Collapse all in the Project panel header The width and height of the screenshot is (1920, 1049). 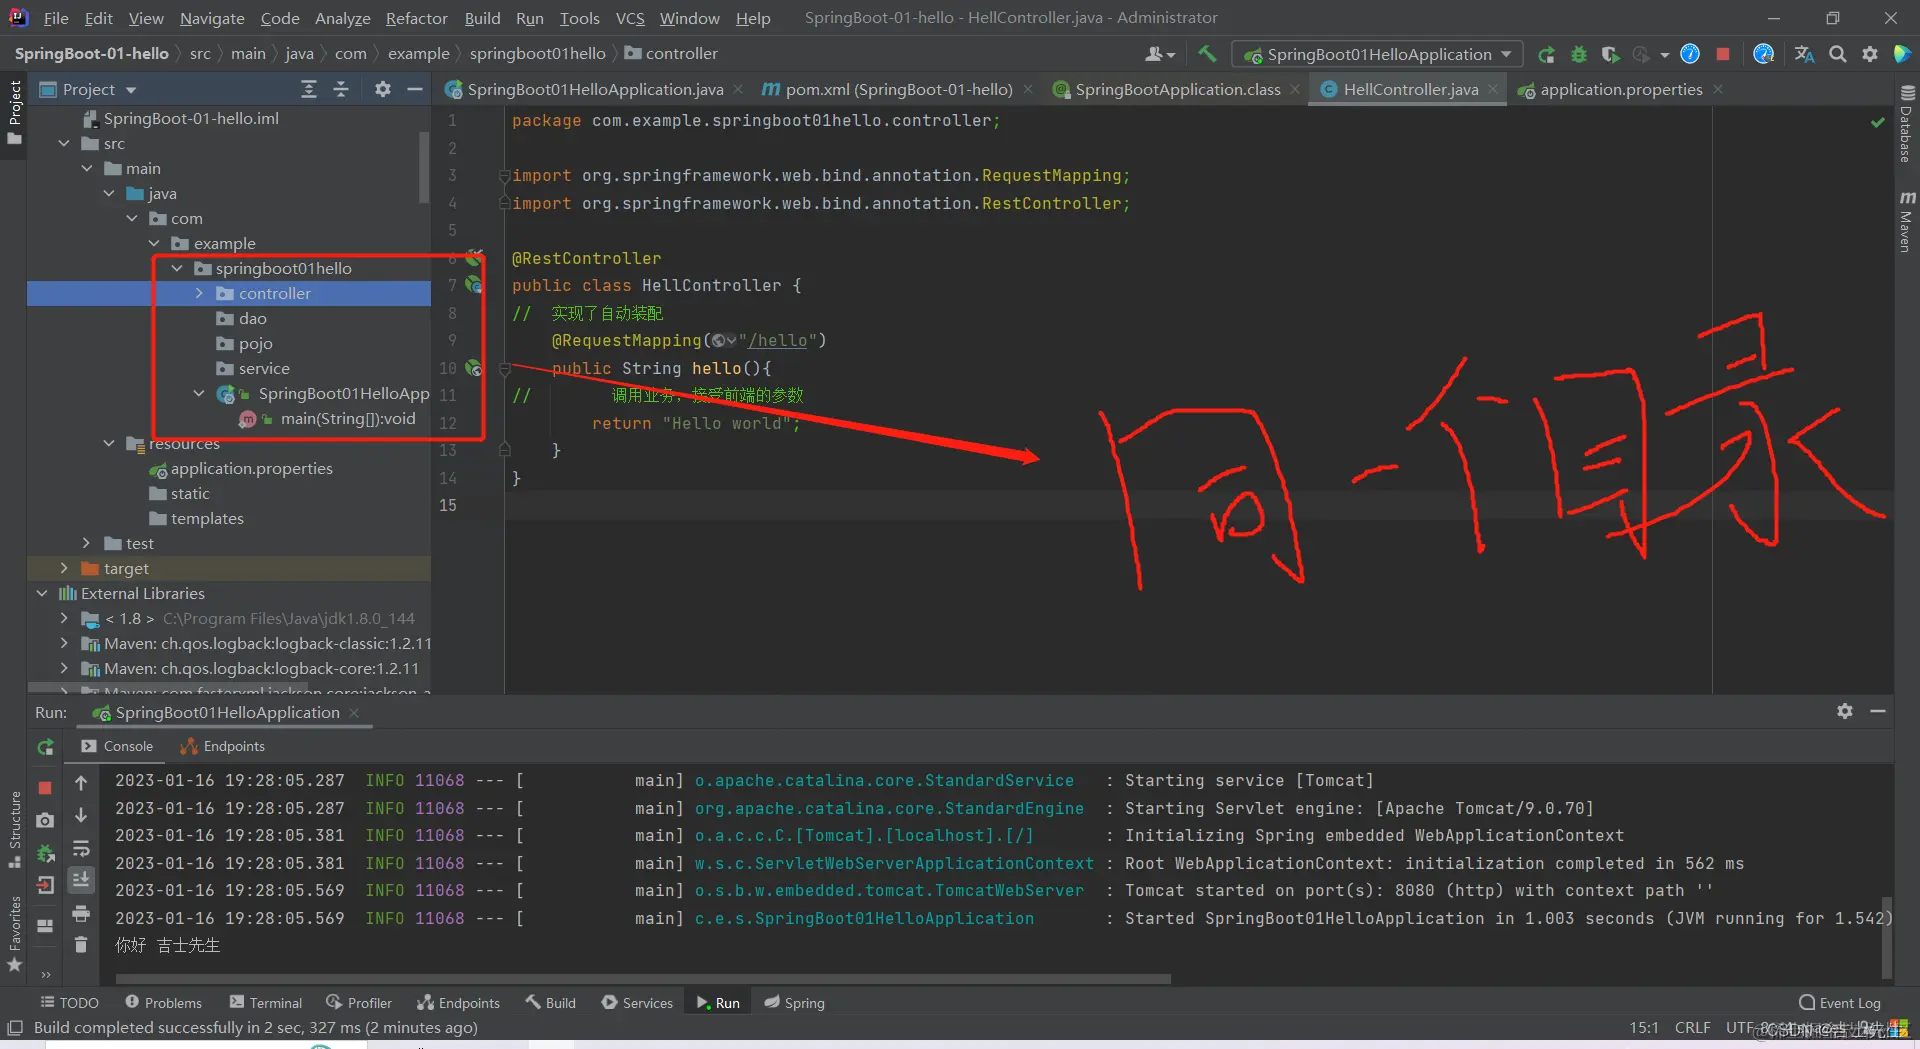coord(341,89)
